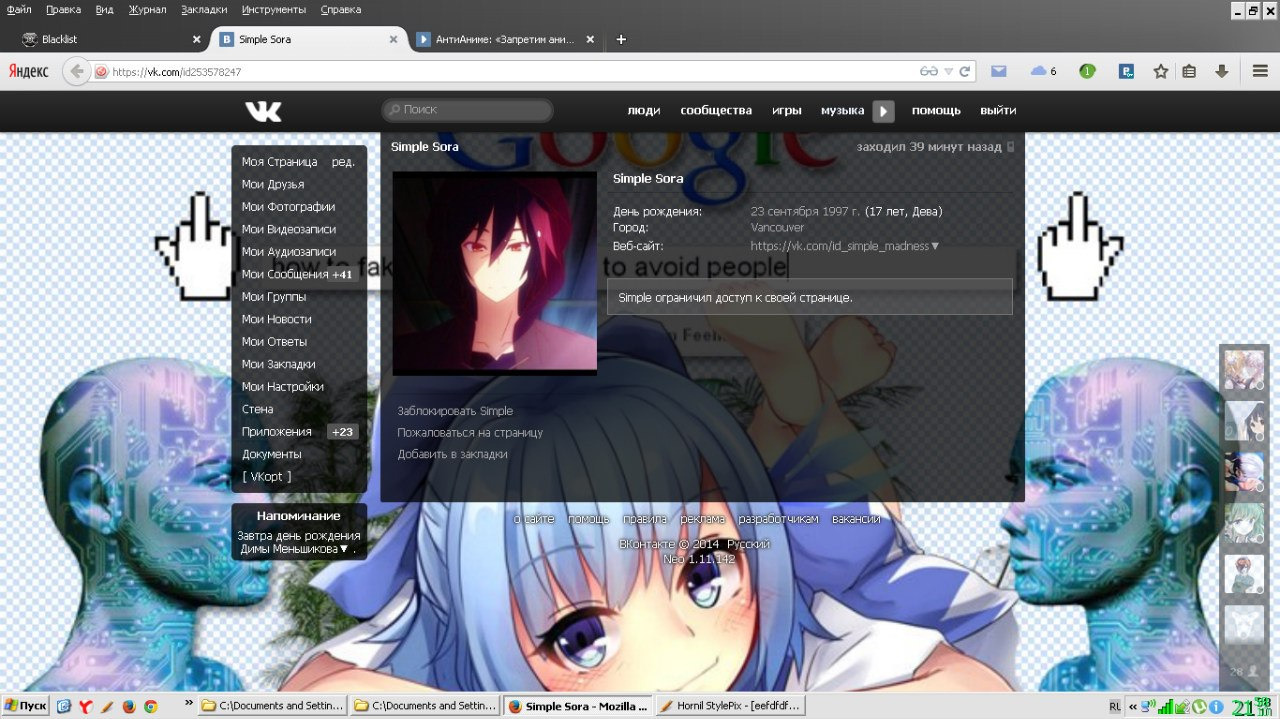
Task: Launch Chrome from quick launch bar
Action: [x=151, y=706]
